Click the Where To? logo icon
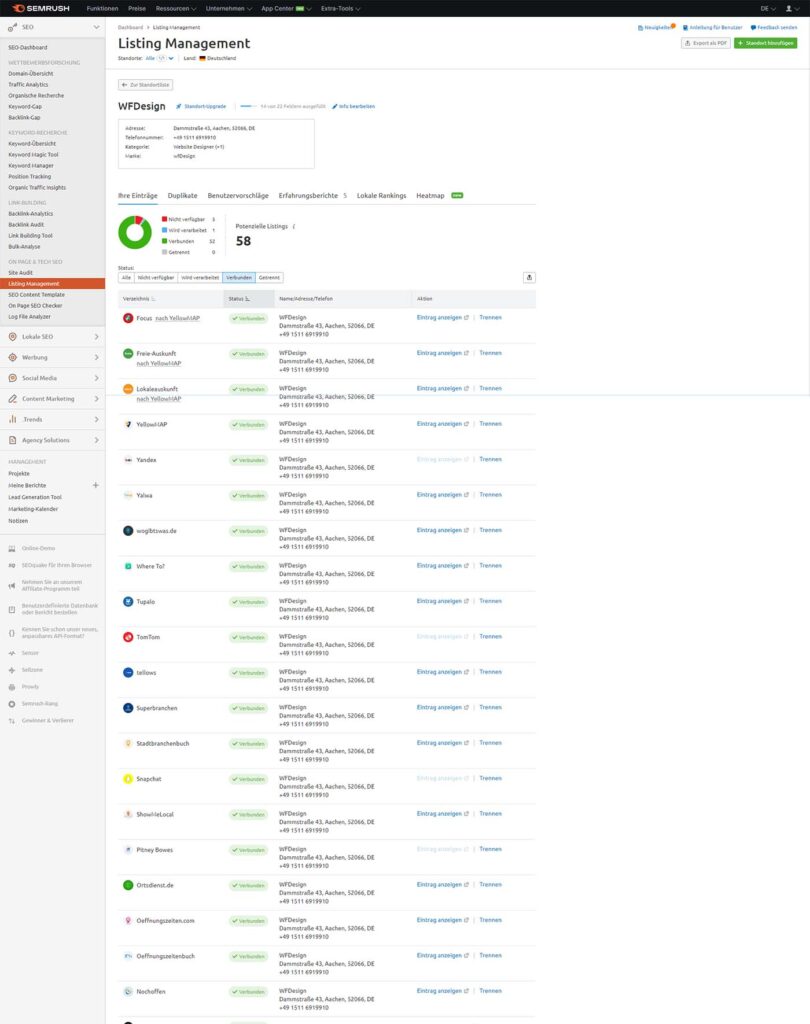This screenshot has width=810, height=1024. click(x=128, y=566)
